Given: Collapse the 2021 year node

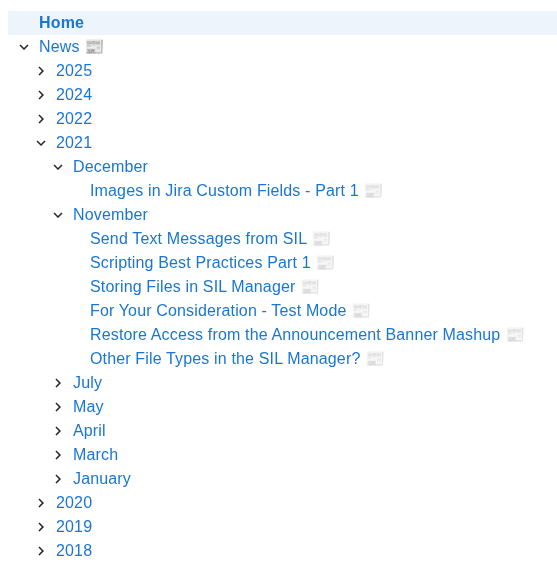Looking at the screenshot, I should 41,143.
